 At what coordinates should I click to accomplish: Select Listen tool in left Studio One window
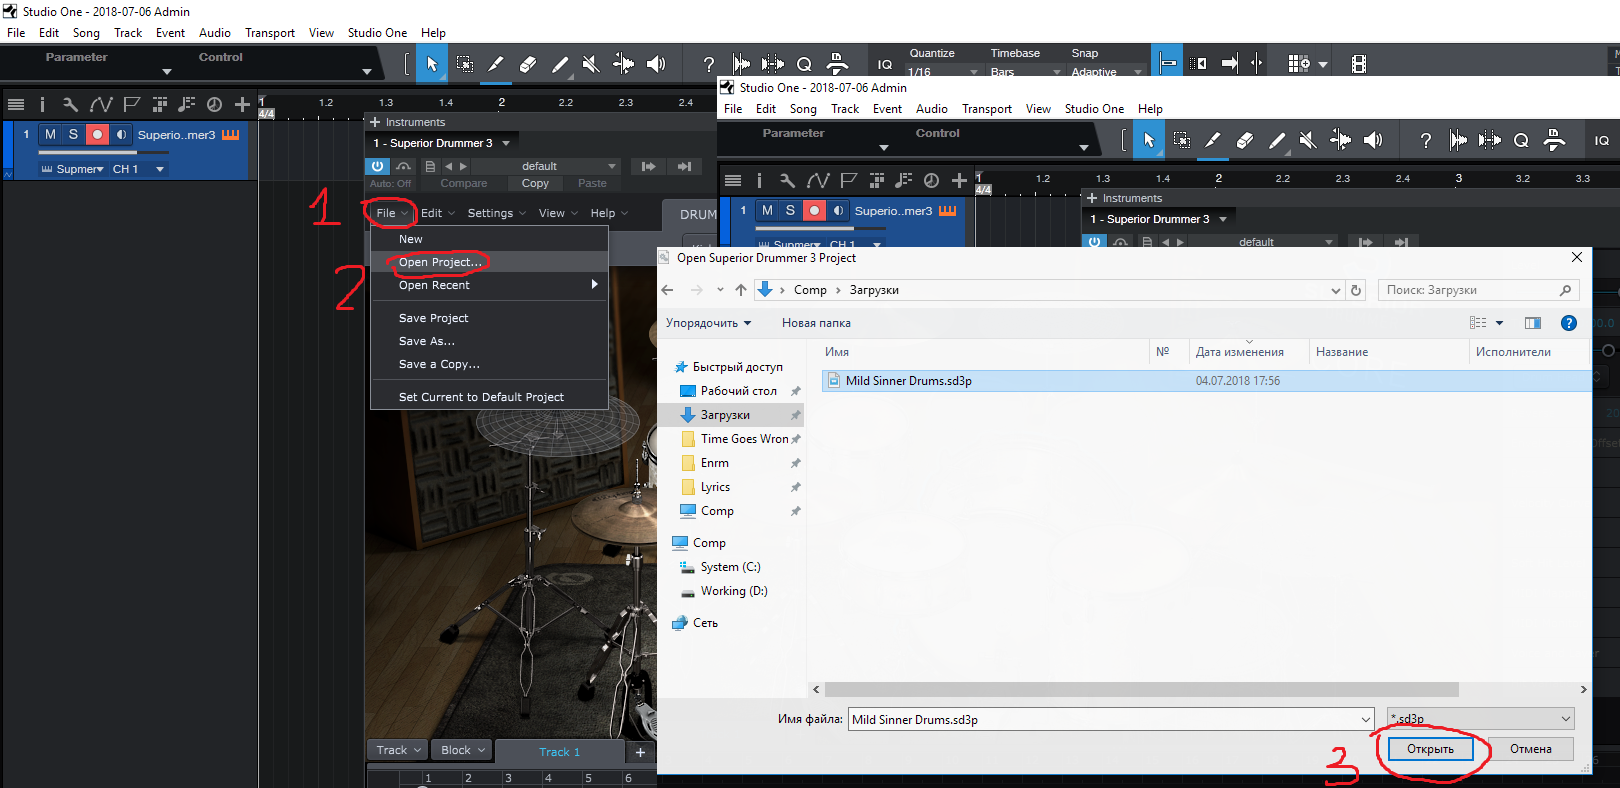pyautogui.click(x=656, y=64)
